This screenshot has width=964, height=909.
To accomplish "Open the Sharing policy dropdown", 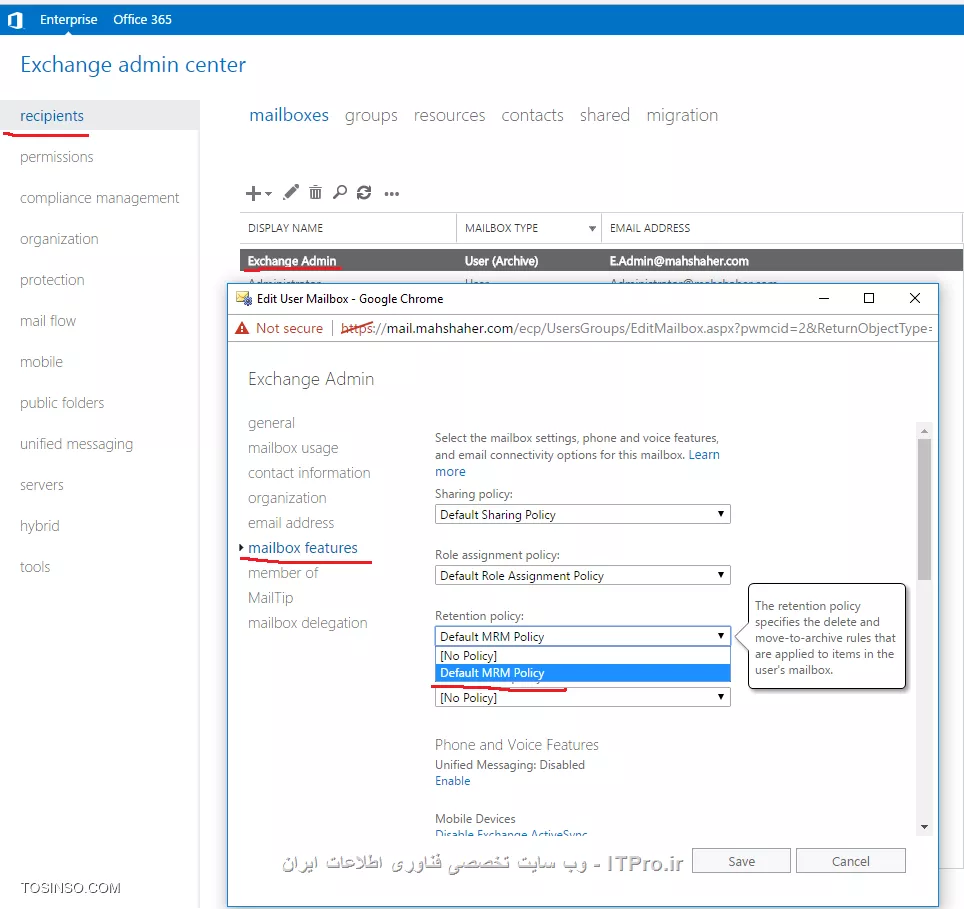I will tap(582, 514).
